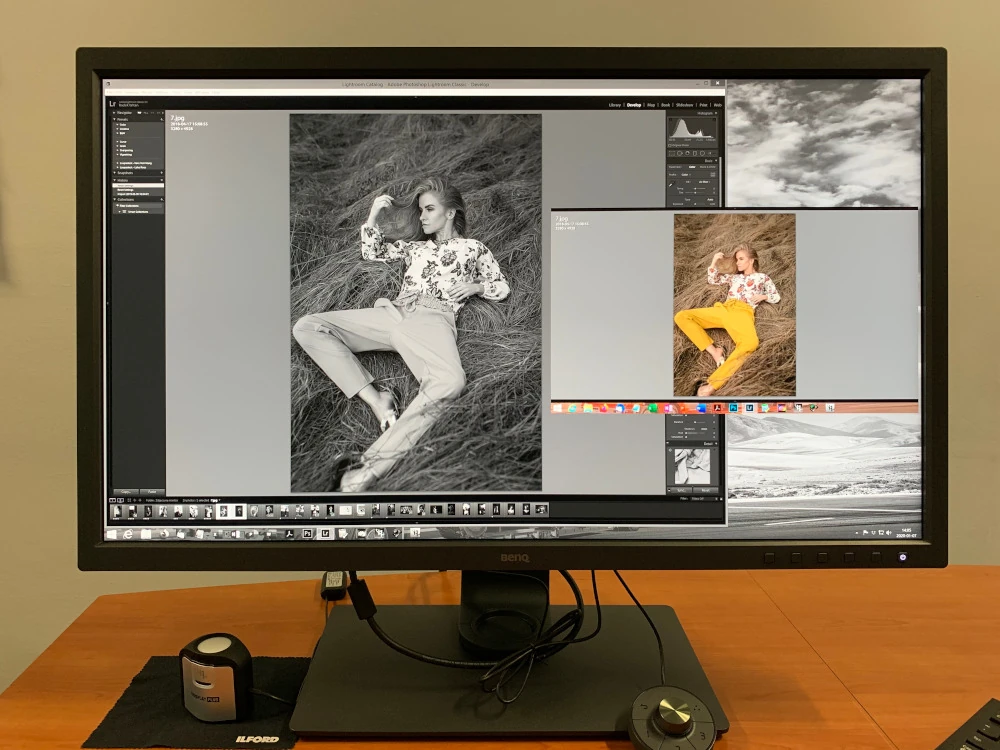The image size is (1000, 750).
Task: Switch to the Print module
Action: 703,104
